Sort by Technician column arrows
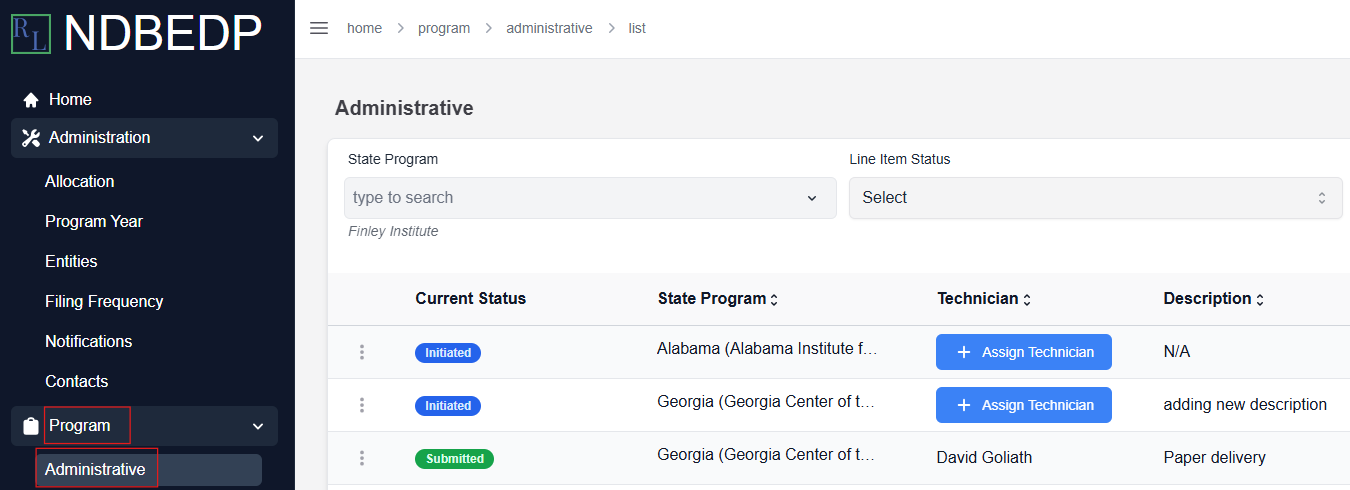This screenshot has height=490, width=1350. (x=1027, y=299)
